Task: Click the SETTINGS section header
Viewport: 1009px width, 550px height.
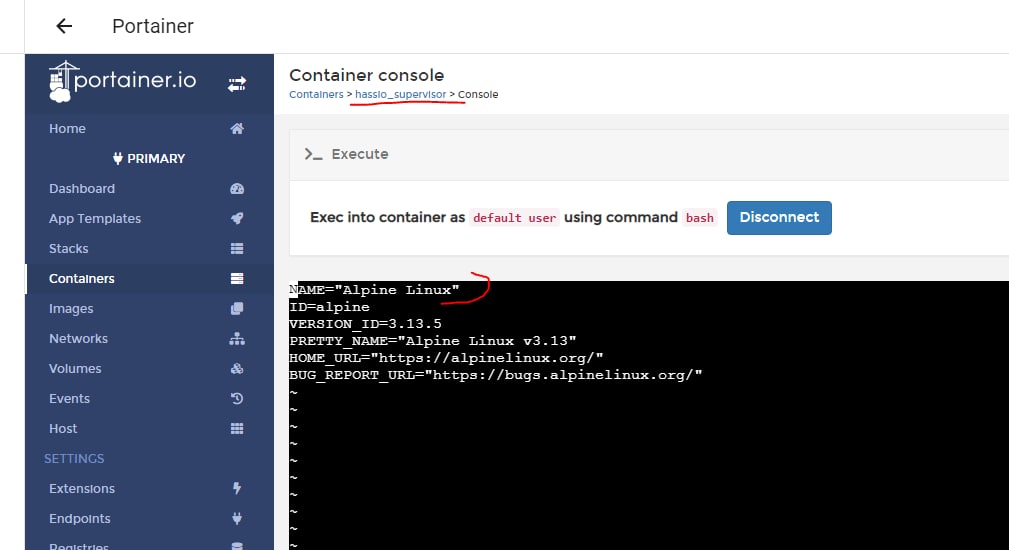Action: pyautogui.click(x=74, y=459)
